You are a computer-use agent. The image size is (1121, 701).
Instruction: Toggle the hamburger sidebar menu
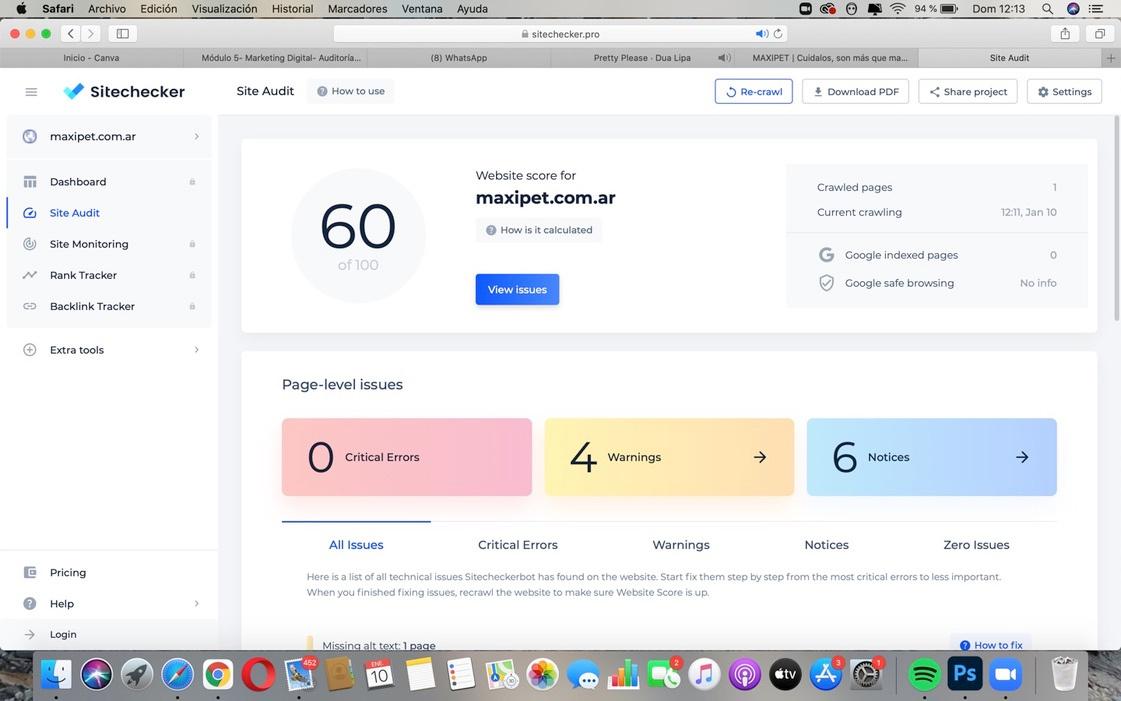pos(31,91)
